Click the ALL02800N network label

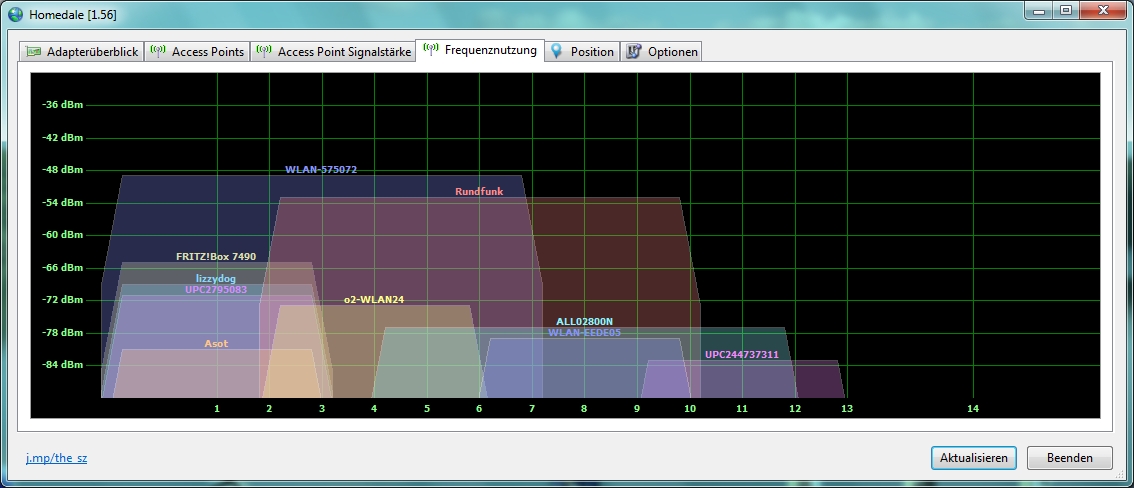(x=584, y=322)
